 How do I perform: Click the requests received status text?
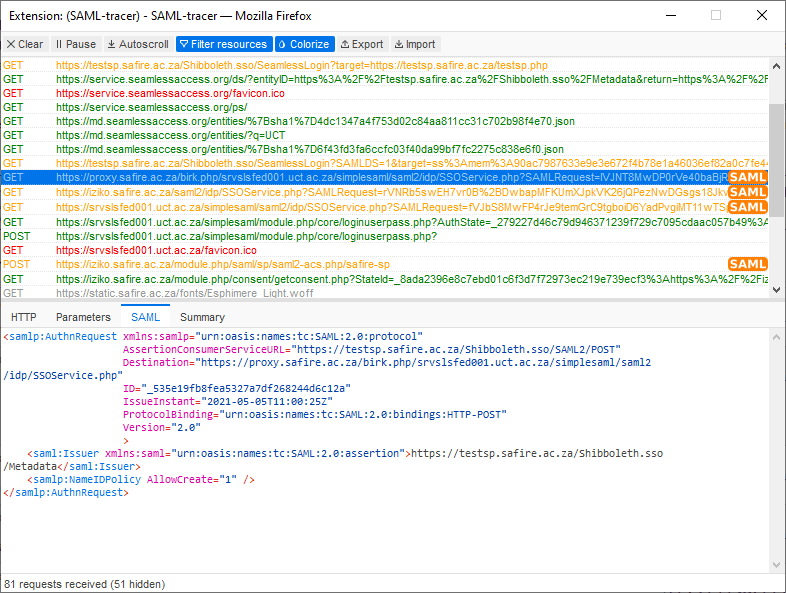pyautogui.click(x=85, y=584)
